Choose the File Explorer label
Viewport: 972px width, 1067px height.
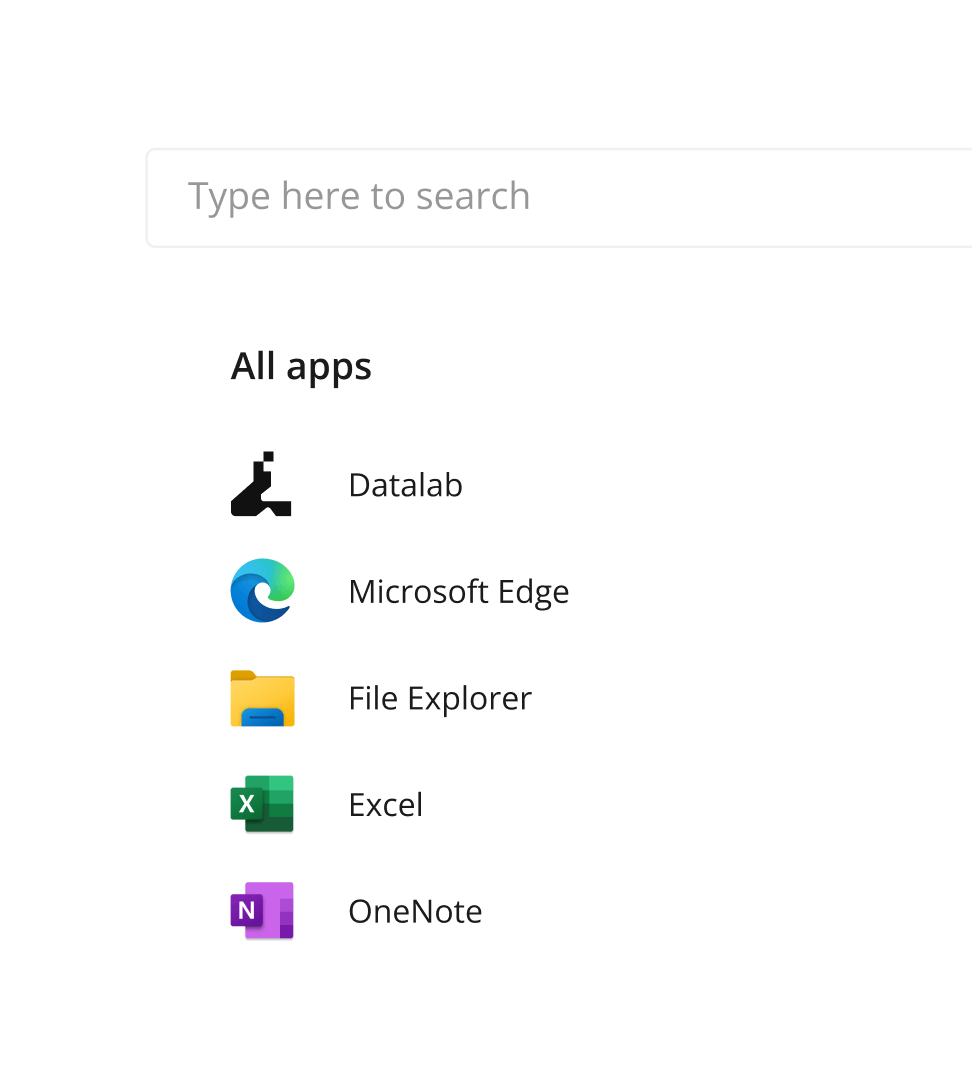[x=439, y=698]
